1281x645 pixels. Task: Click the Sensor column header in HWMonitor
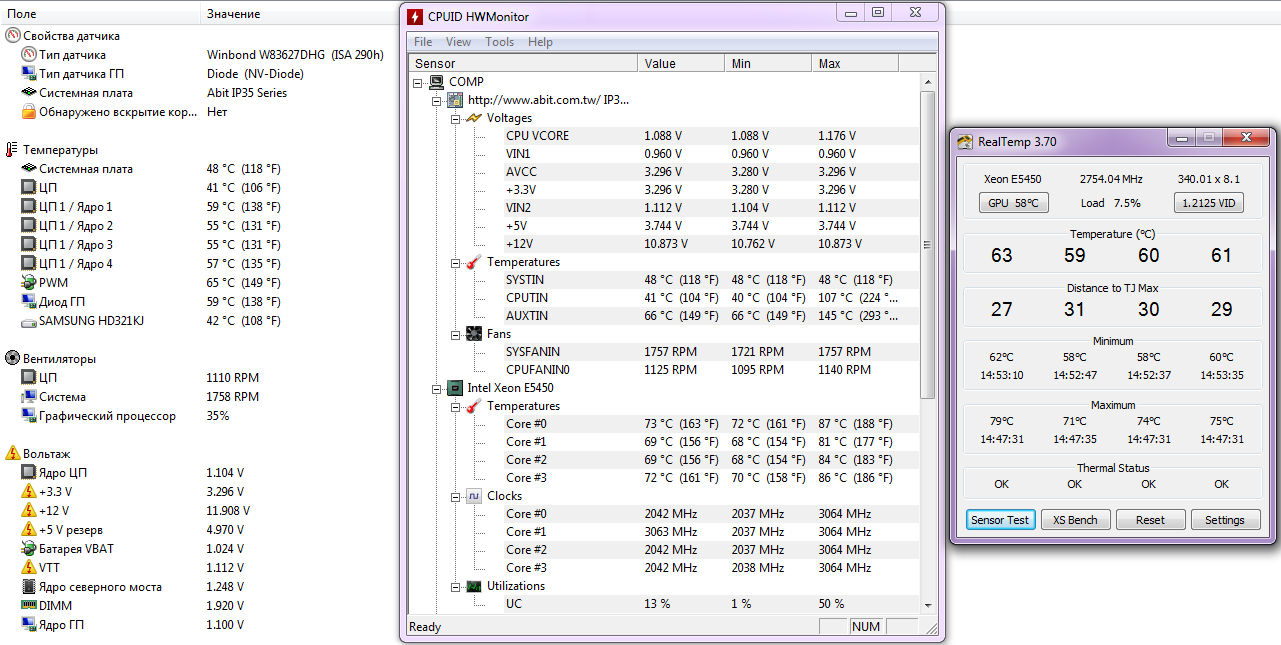point(523,63)
